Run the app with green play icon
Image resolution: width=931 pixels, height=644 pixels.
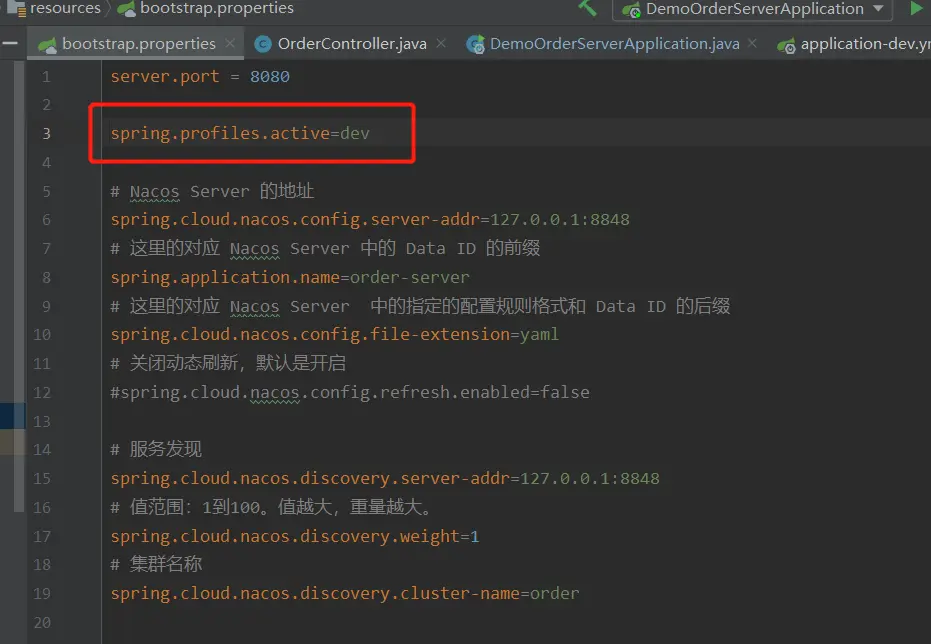click(x=915, y=8)
